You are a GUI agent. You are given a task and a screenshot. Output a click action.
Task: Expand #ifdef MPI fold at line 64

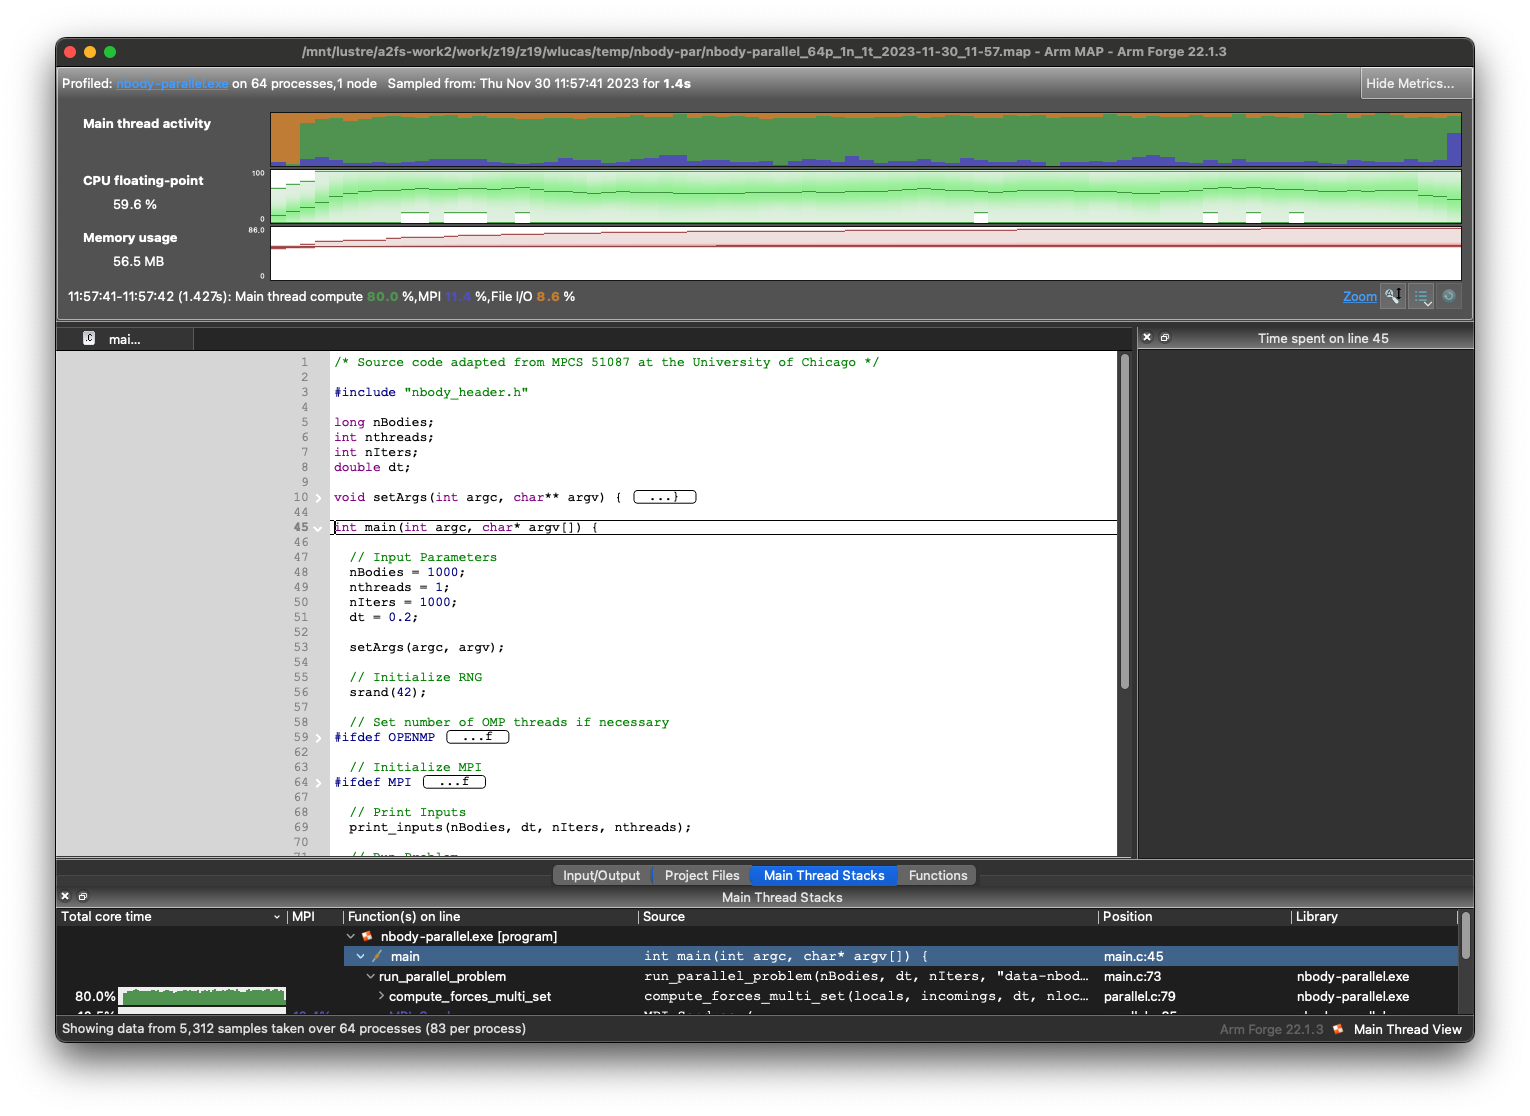click(x=319, y=783)
